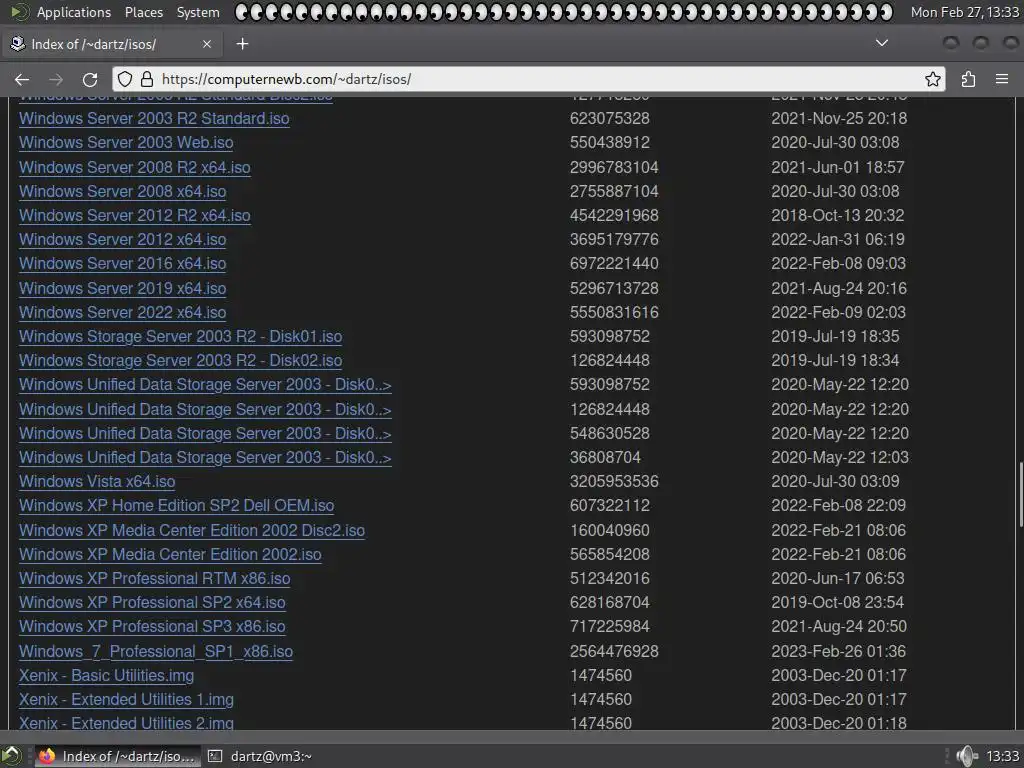Screen dimensions: 1024x768
Task: Open the Places menu
Action: [144, 12]
